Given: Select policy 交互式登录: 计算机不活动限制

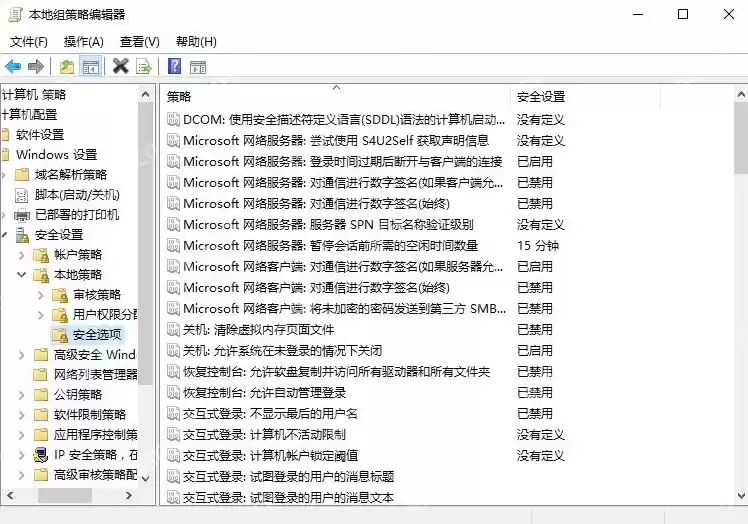Looking at the screenshot, I should 264,434.
